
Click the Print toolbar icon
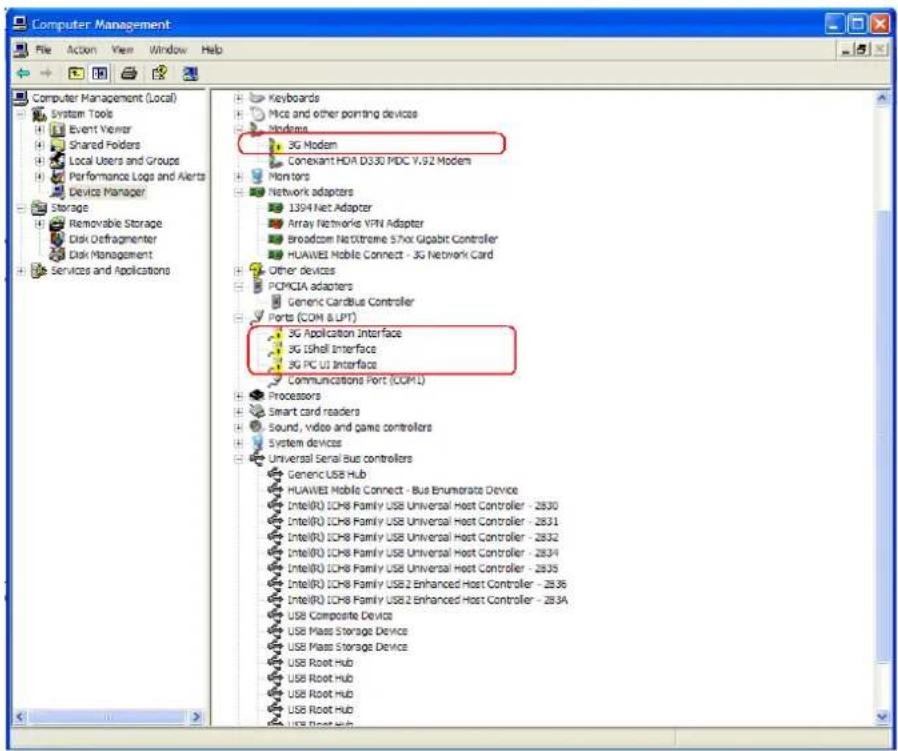pos(129,73)
